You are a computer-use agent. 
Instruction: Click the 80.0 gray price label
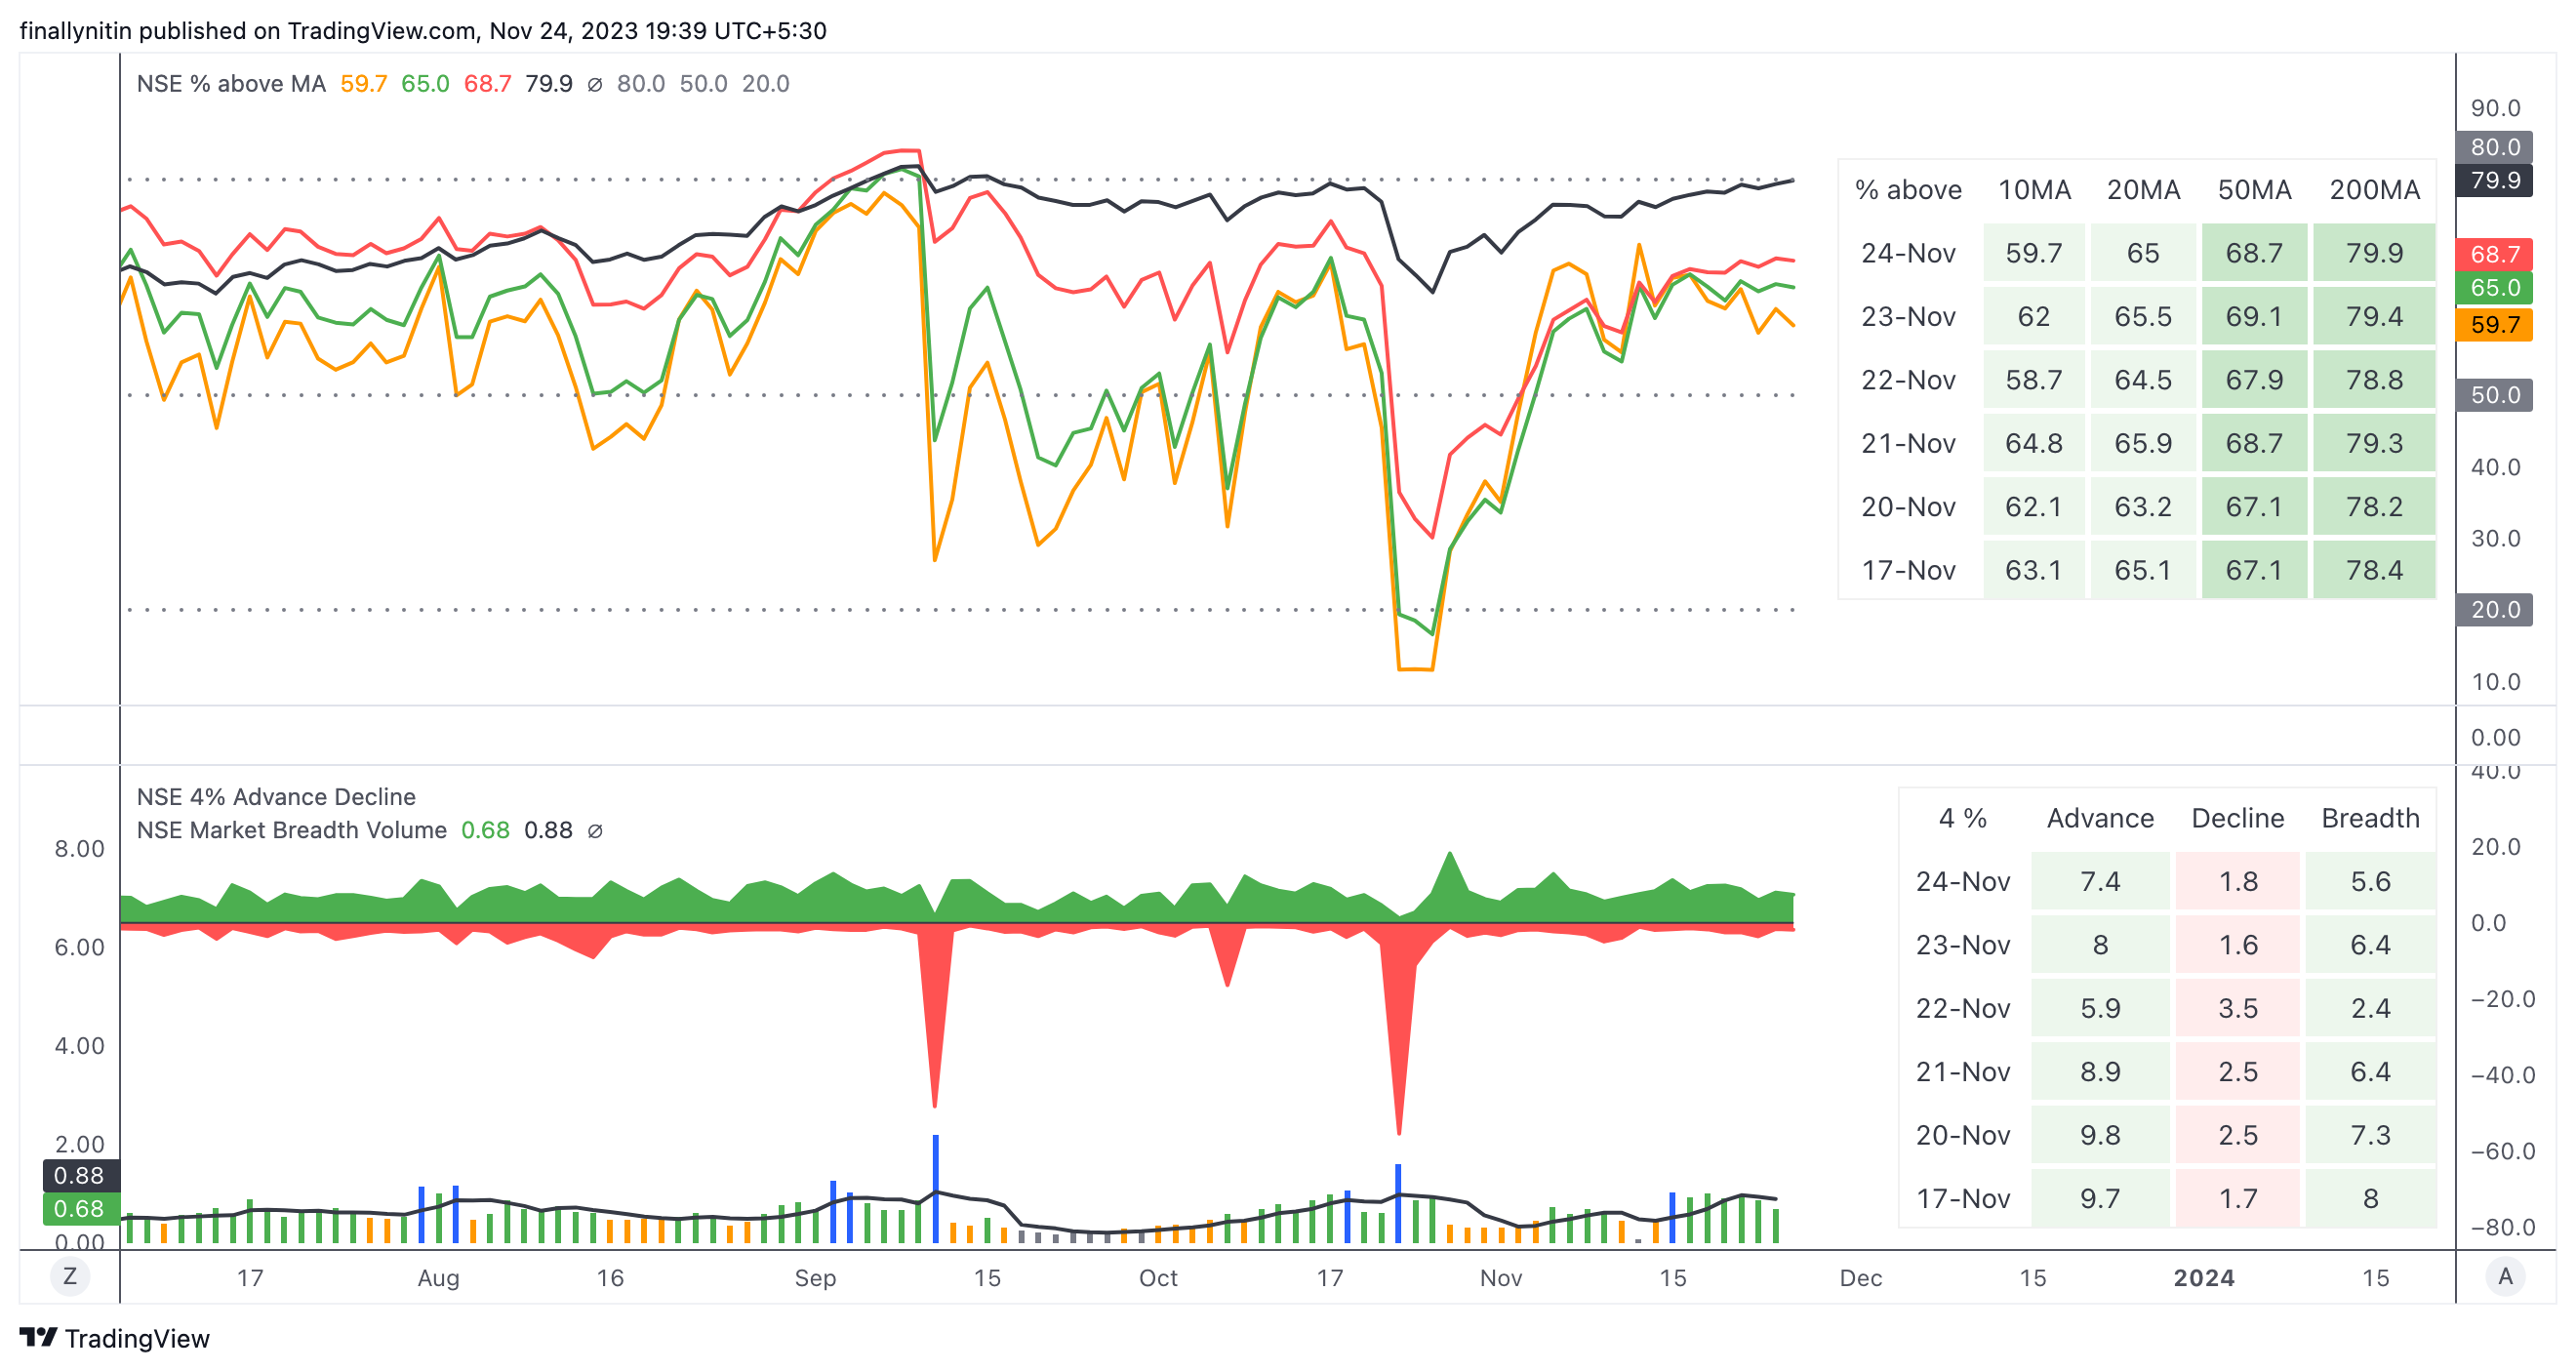click(x=2494, y=147)
